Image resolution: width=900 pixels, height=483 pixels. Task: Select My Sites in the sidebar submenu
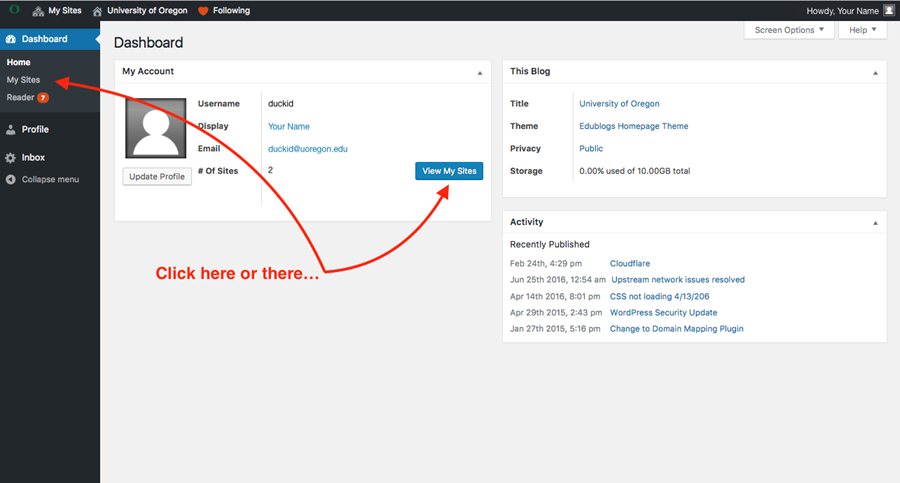[x=23, y=80]
